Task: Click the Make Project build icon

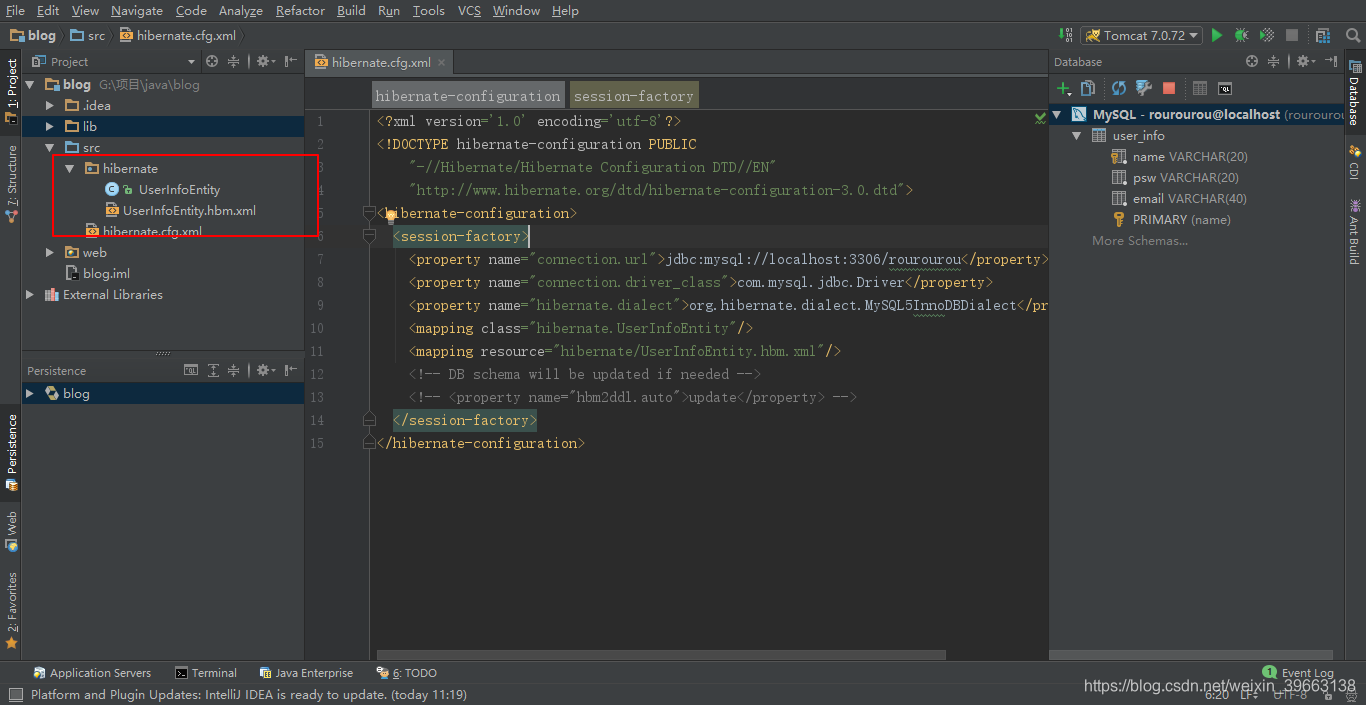Action: pyautogui.click(x=1066, y=35)
